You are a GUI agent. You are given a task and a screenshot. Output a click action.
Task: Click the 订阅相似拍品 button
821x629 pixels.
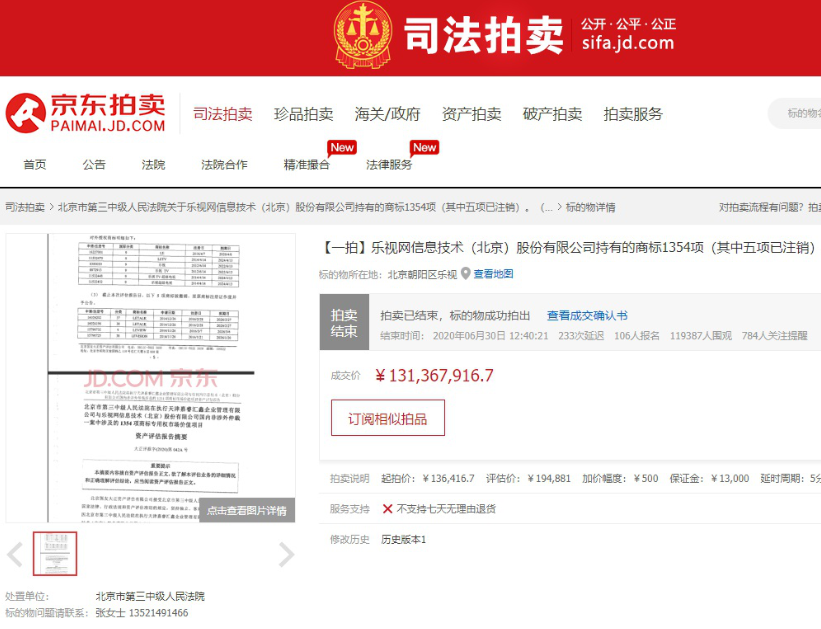390,418
